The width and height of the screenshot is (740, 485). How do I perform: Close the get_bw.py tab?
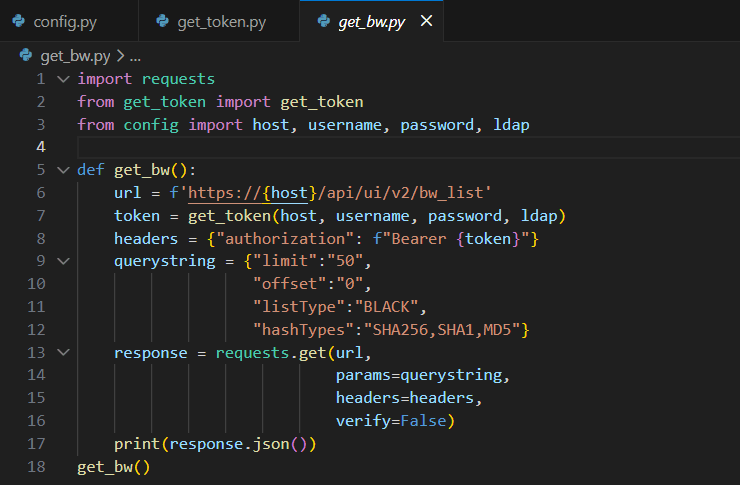click(426, 21)
